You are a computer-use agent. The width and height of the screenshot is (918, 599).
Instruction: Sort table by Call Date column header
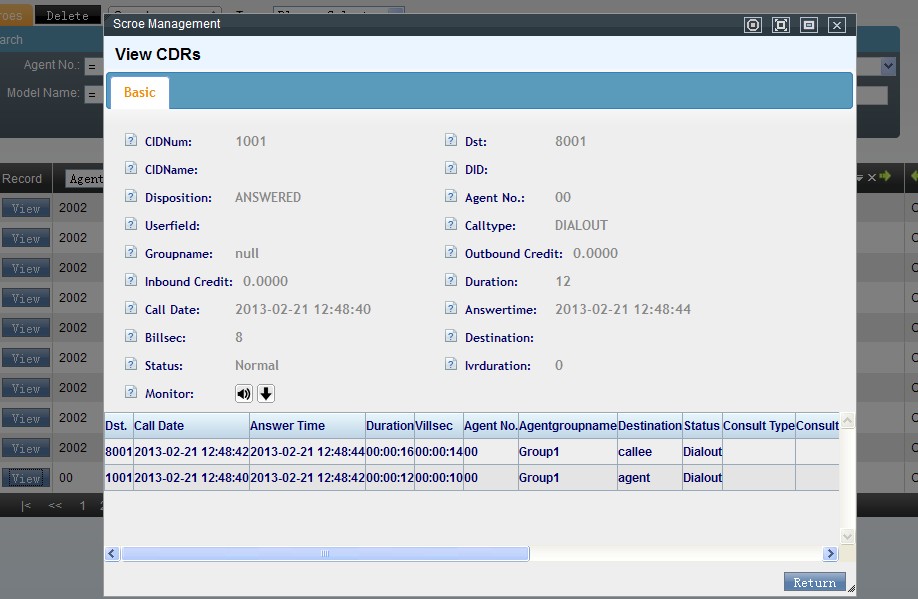coord(159,426)
